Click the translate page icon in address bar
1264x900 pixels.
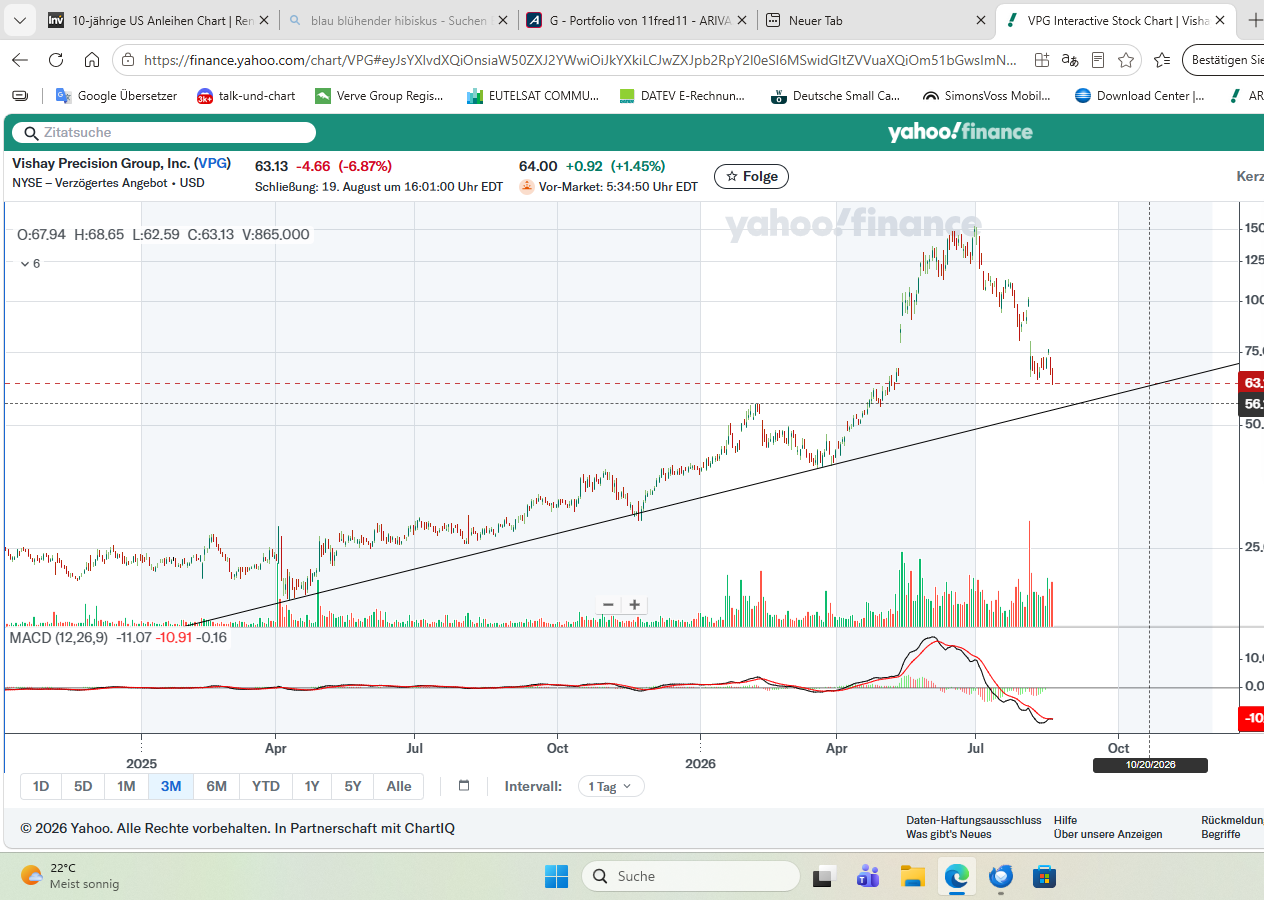pos(1070,60)
